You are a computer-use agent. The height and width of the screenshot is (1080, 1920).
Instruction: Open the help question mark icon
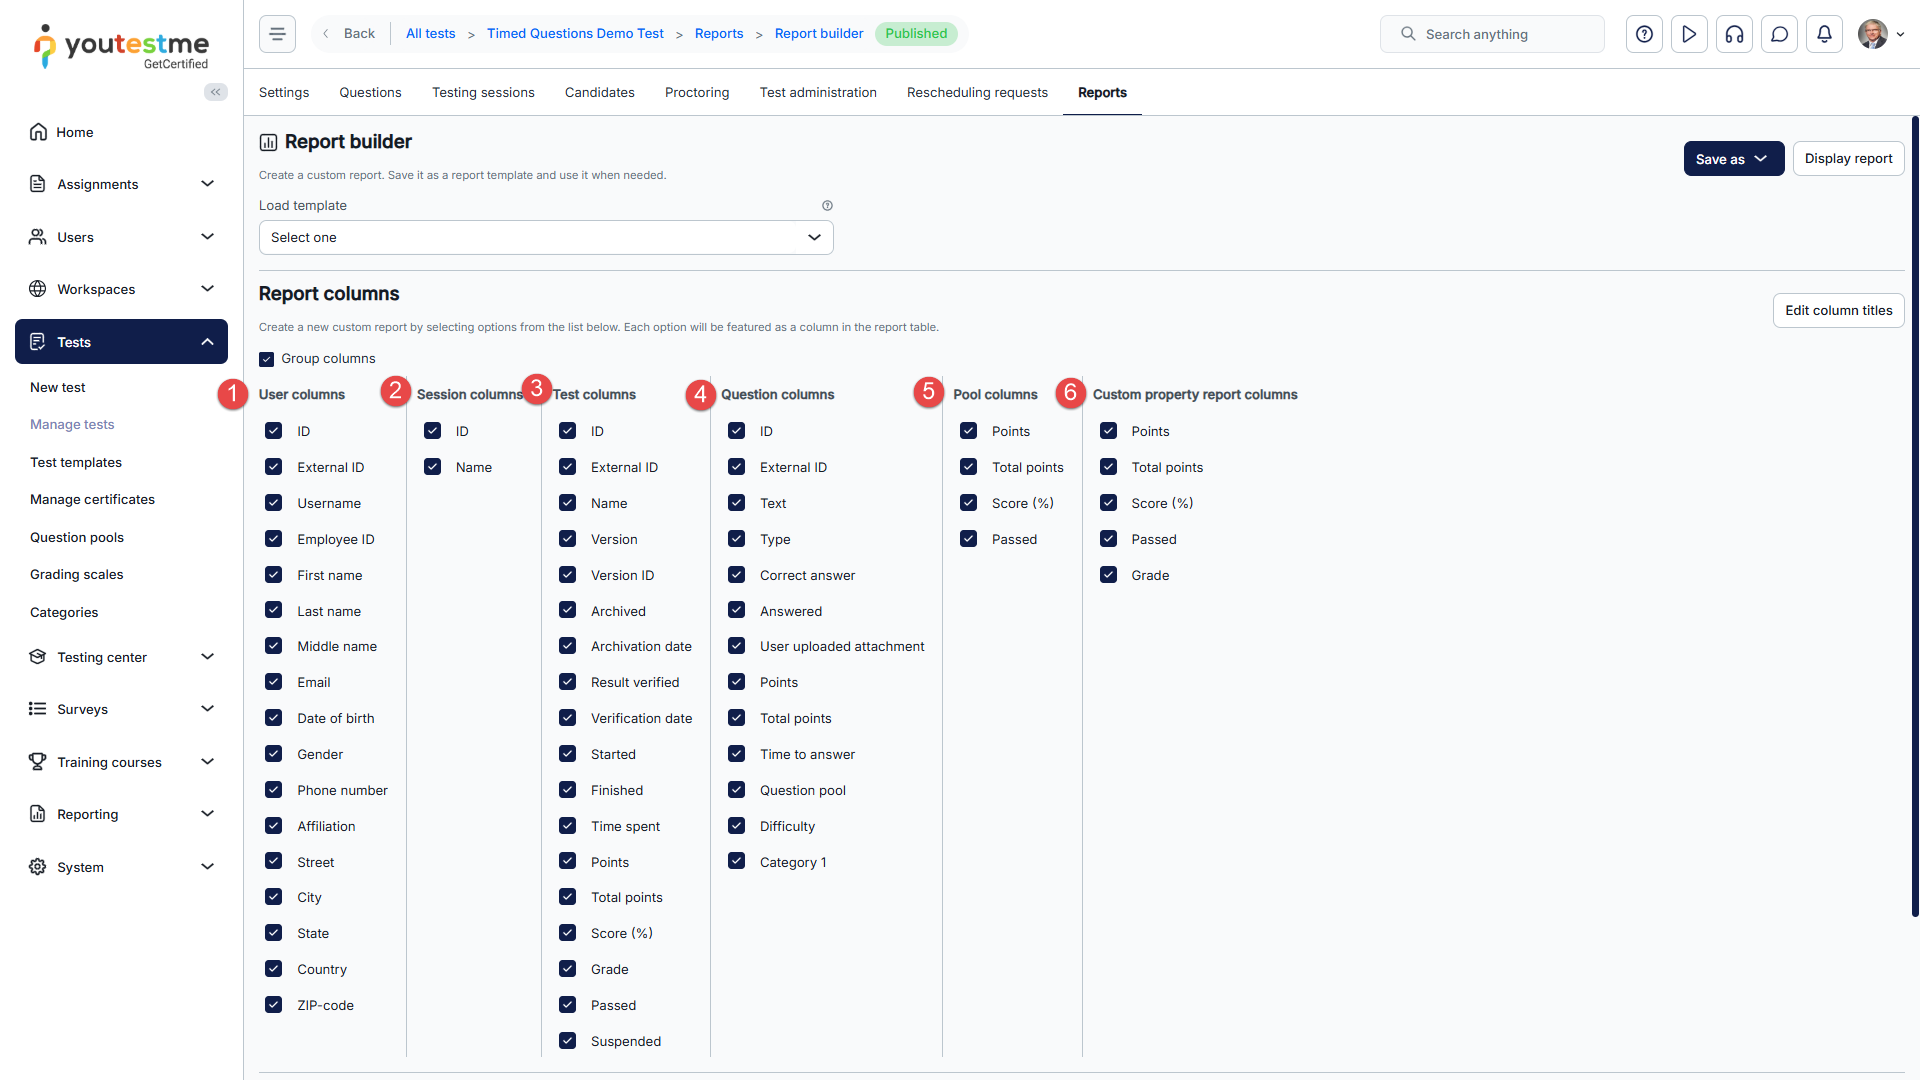pos(1644,34)
